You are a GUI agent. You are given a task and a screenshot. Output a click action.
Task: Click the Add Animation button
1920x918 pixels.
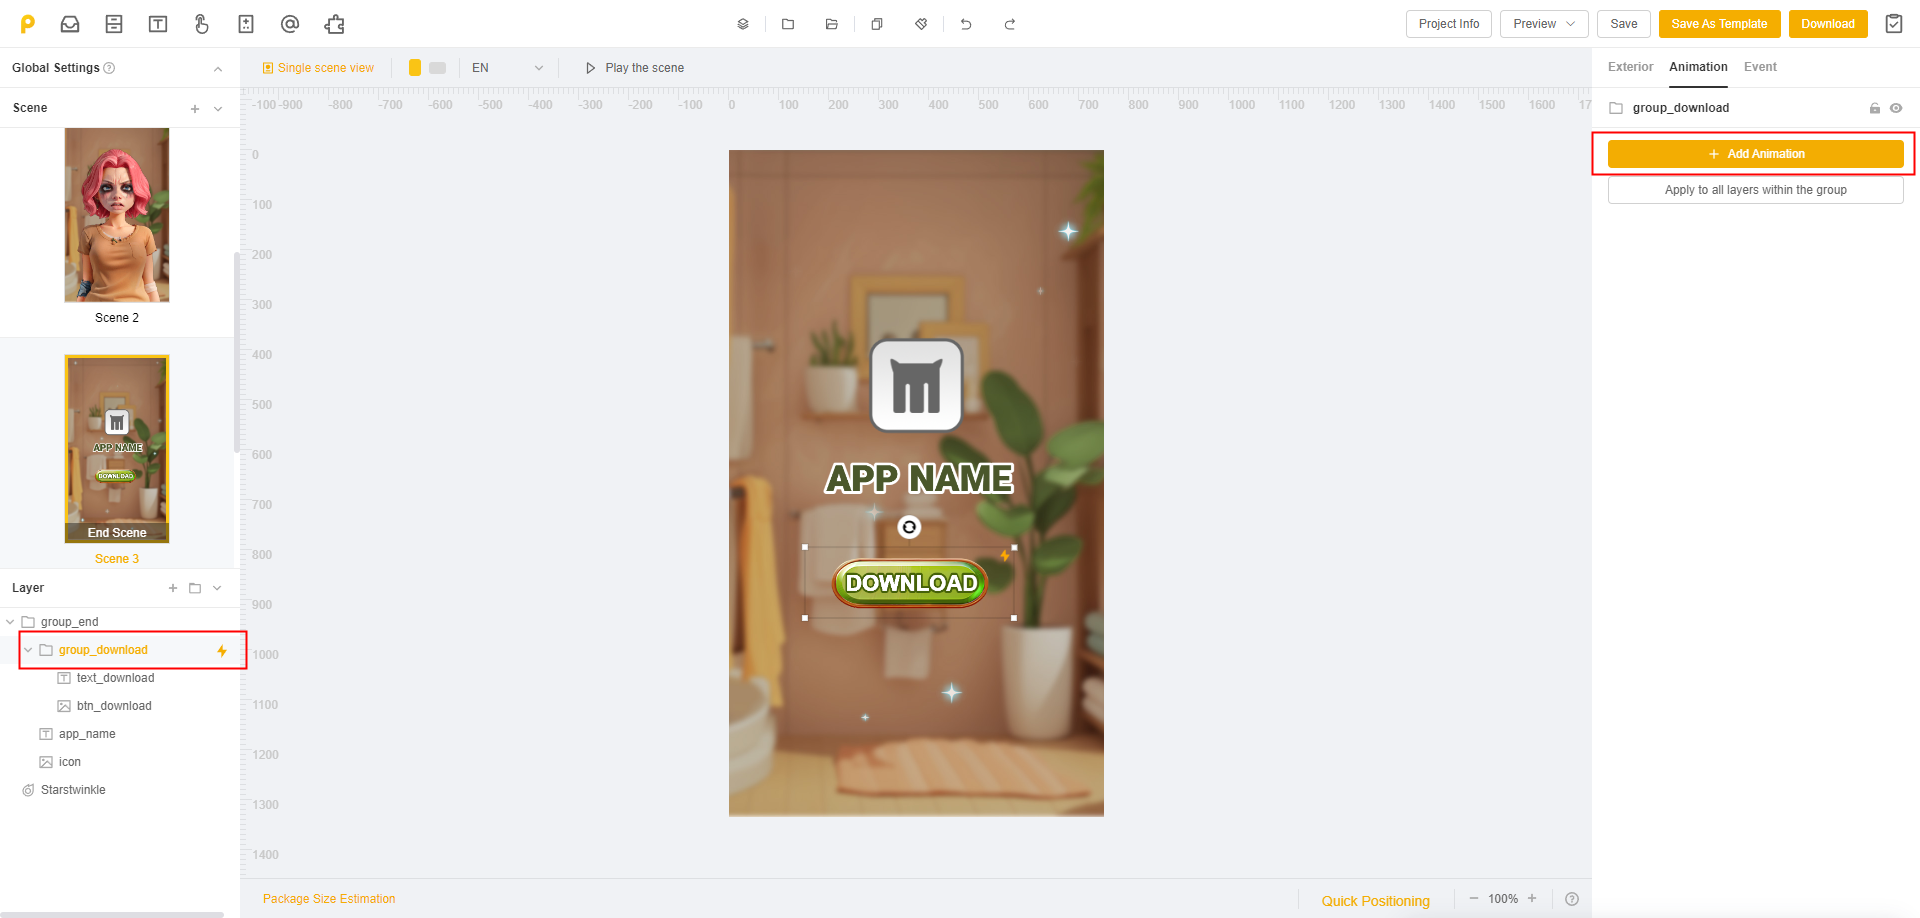pos(1756,154)
